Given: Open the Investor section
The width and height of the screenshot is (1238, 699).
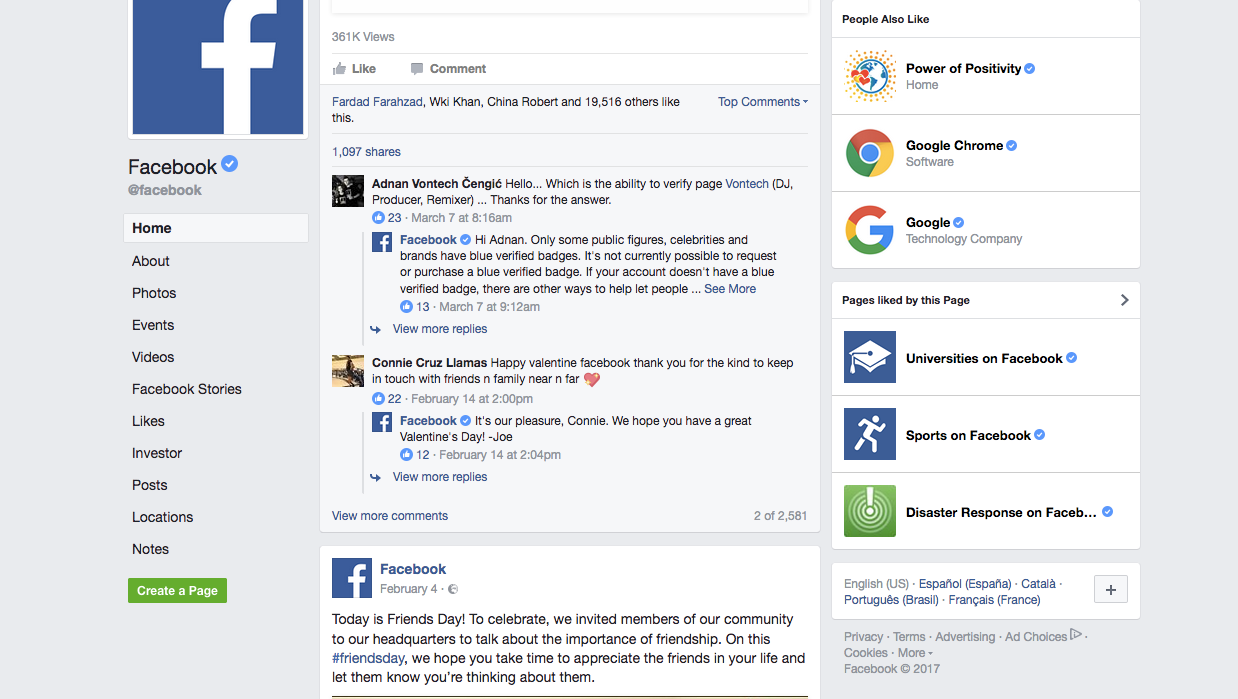Looking at the screenshot, I should [x=157, y=453].
